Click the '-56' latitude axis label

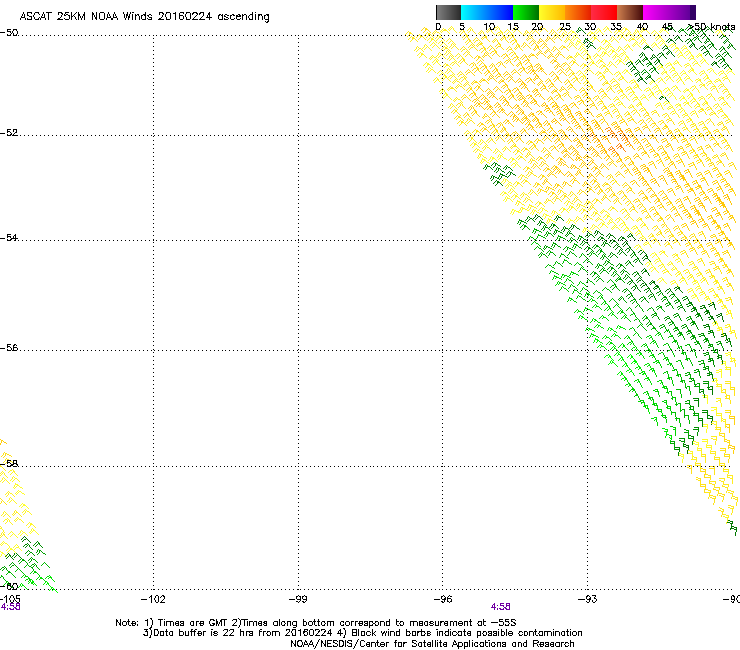[x=9, y=347]
